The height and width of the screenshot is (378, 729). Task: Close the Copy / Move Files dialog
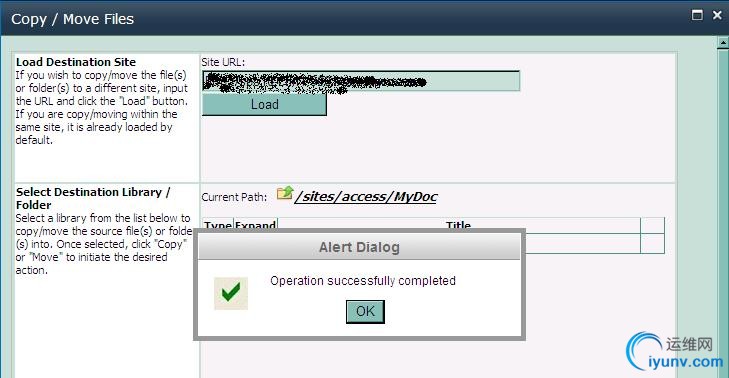click(717, 15)
